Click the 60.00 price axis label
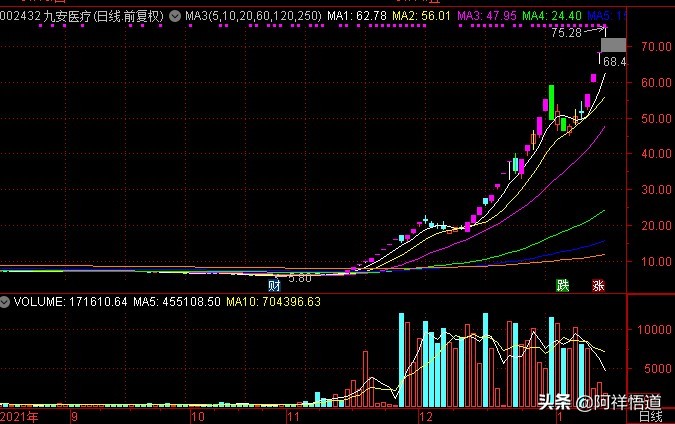The height and width of the screenshot is (424, 675). (x=656, y=83)
